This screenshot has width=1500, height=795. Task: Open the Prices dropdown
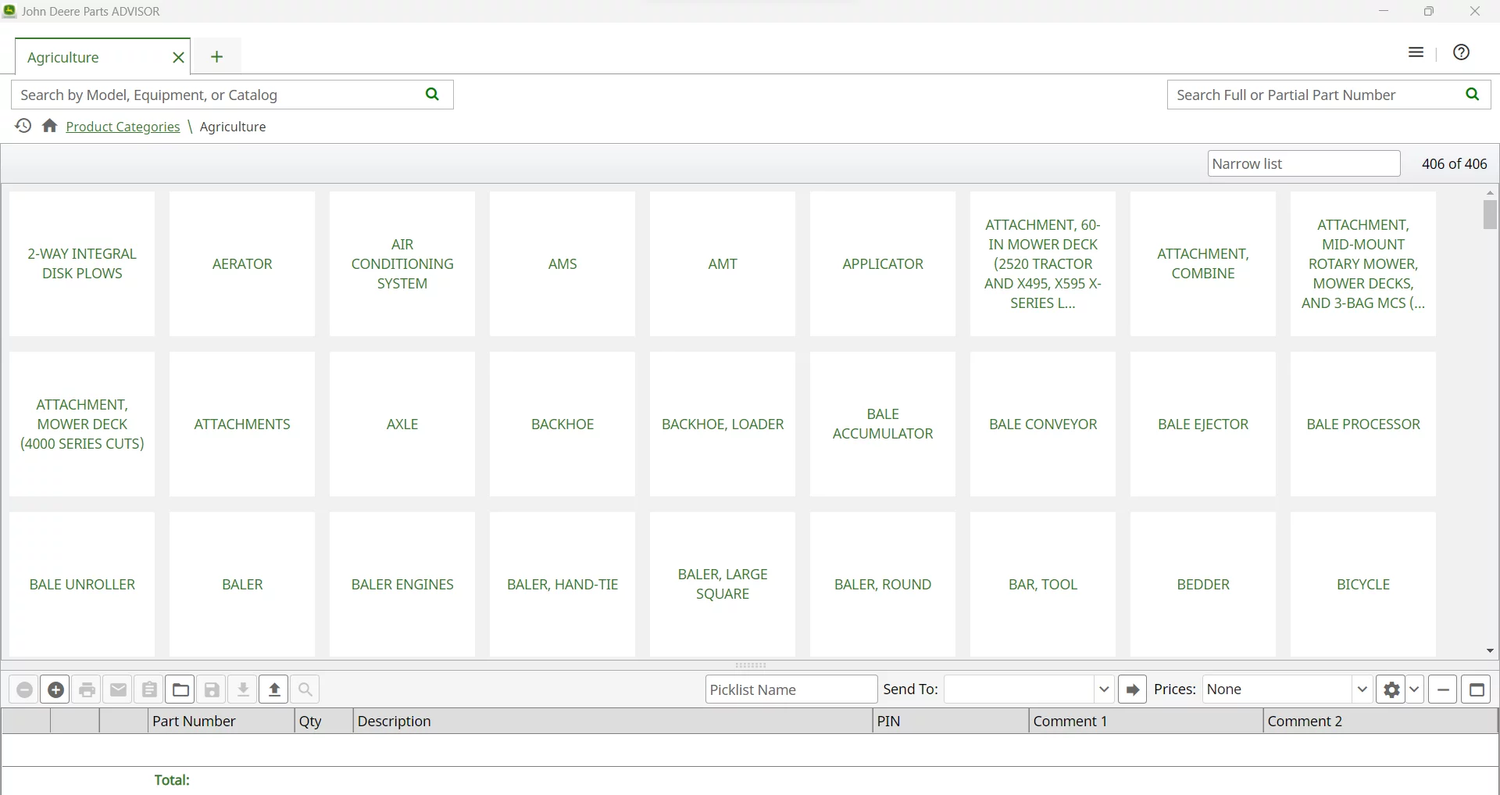click(1361, 689)
